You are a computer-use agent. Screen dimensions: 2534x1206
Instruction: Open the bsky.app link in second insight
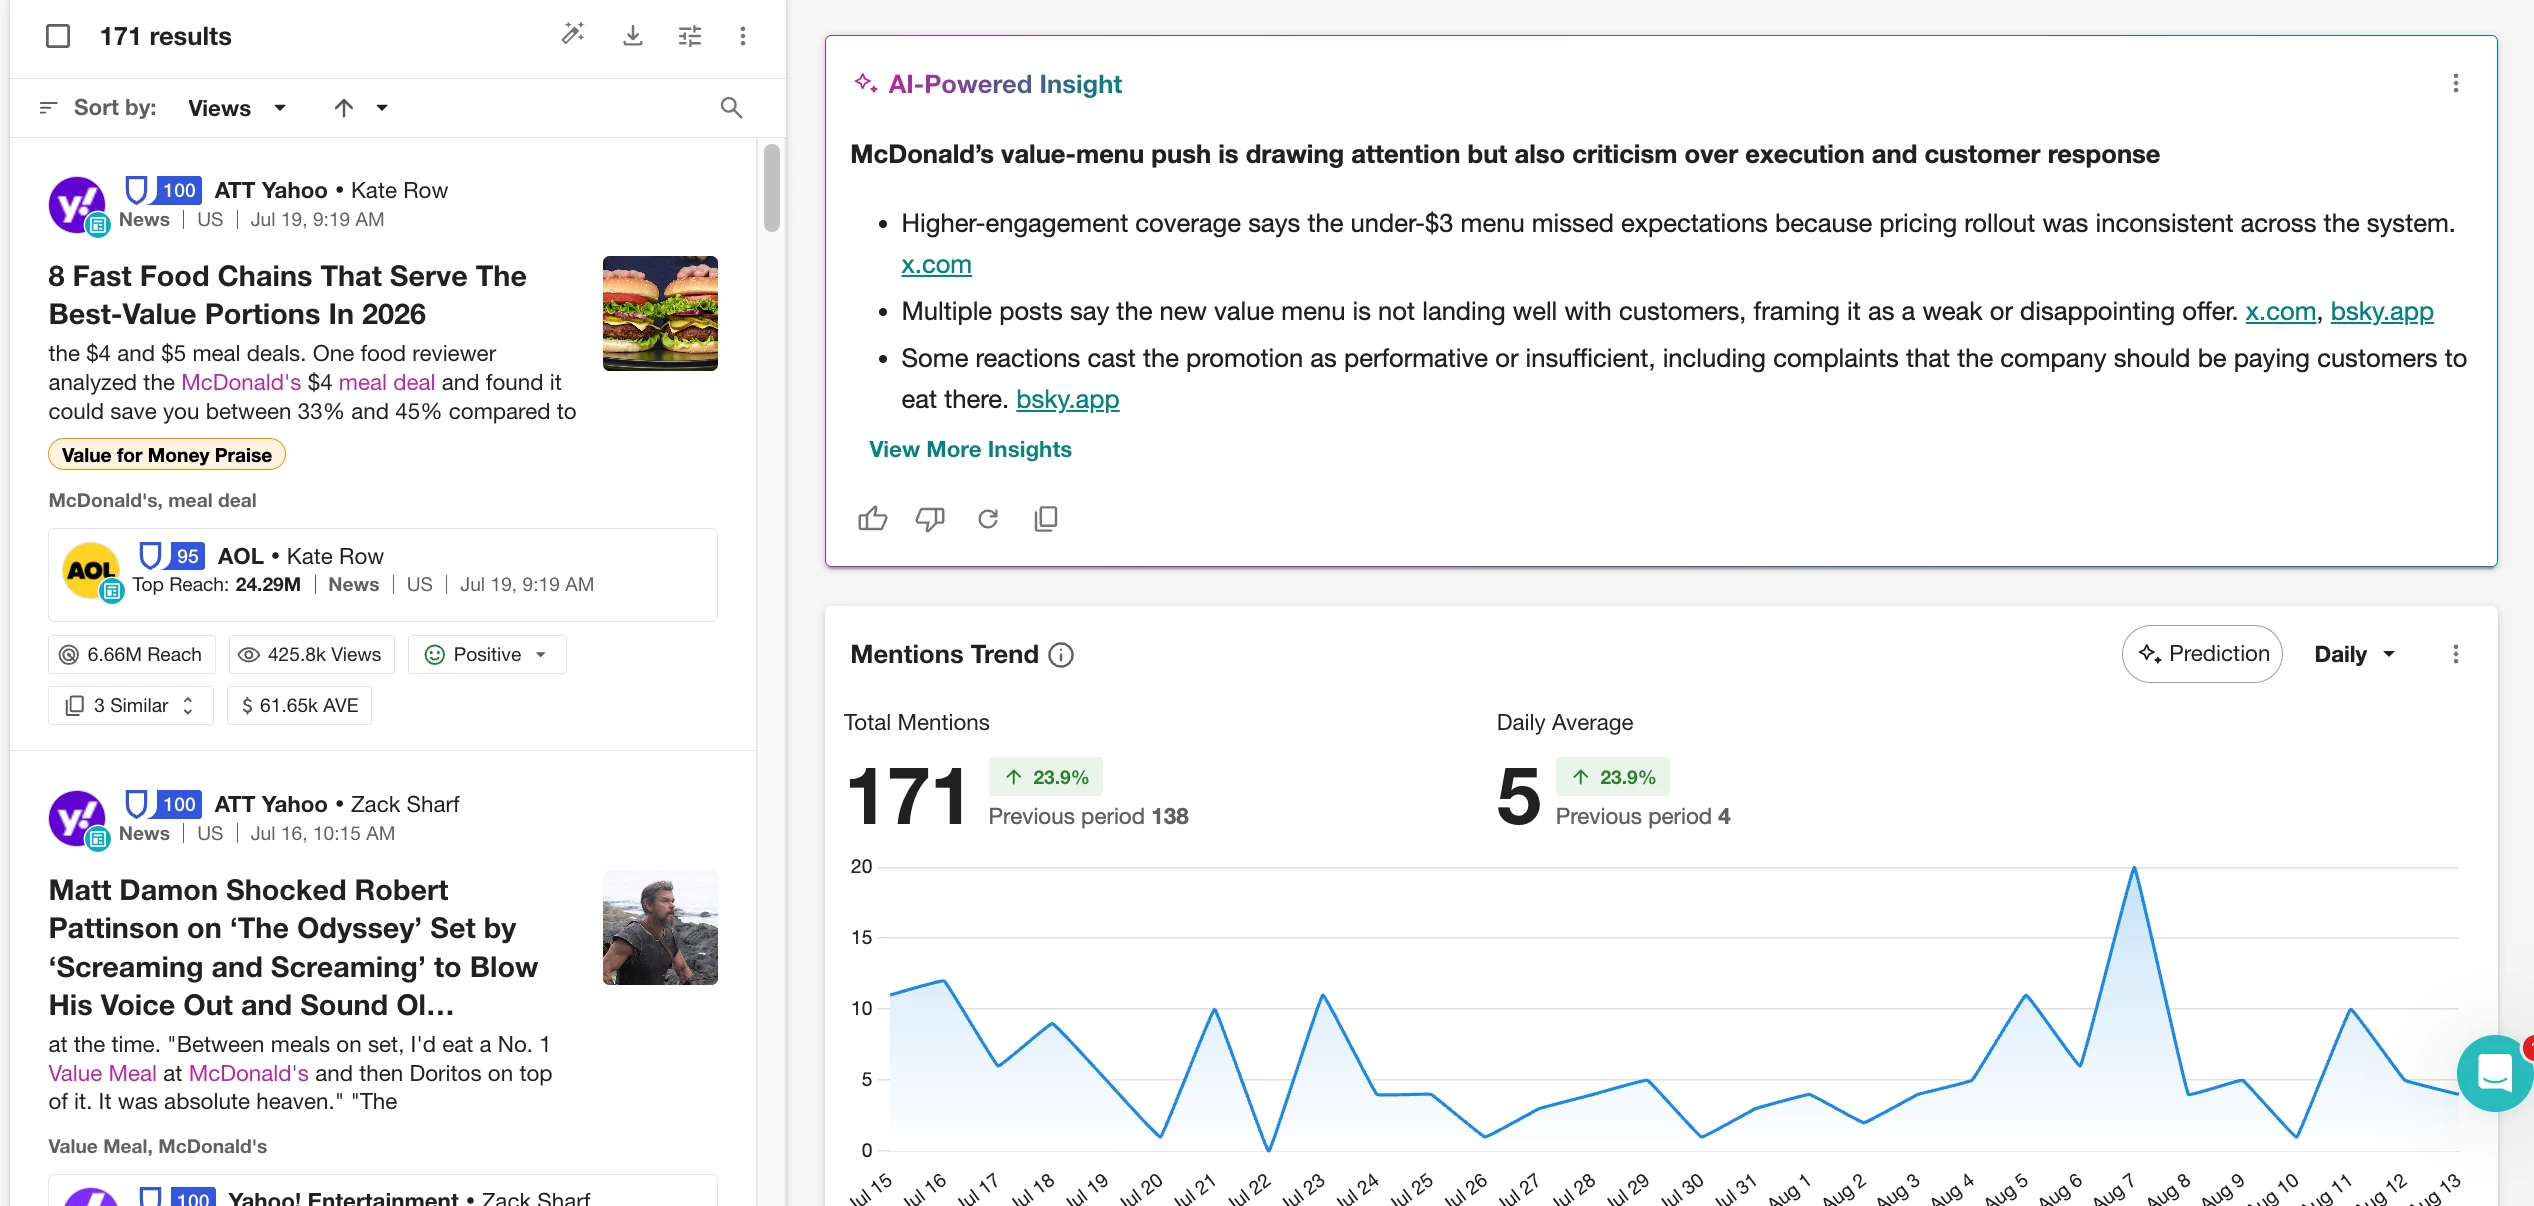pyautogui.click(x=2382, y=312)
